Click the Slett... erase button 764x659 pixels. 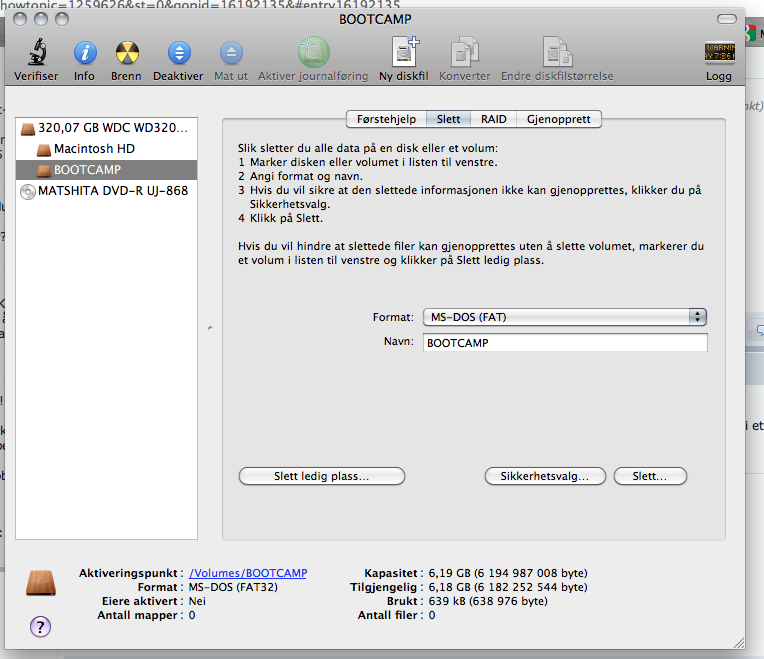click(x=650, y=476)
